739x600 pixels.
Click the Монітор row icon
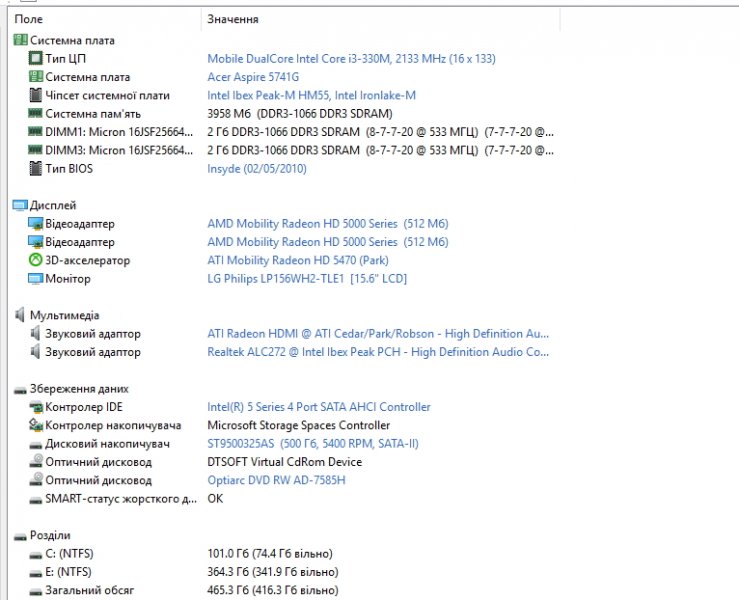coord(36,279)
